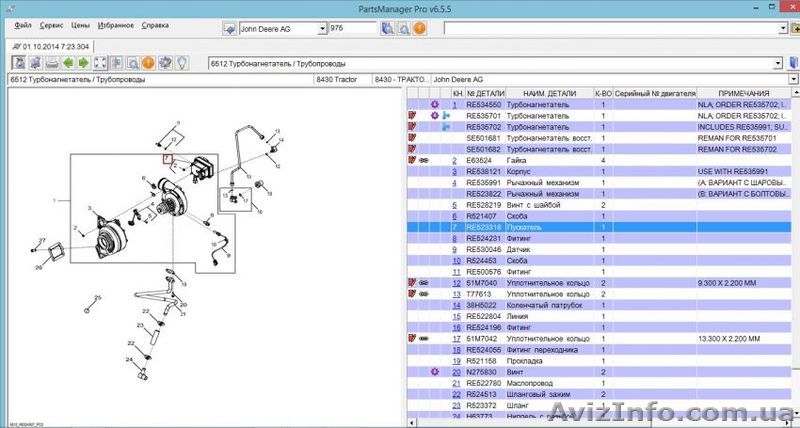Click the lightbulb icon in toolbar
800x428 pixels.
click(182, 64)
